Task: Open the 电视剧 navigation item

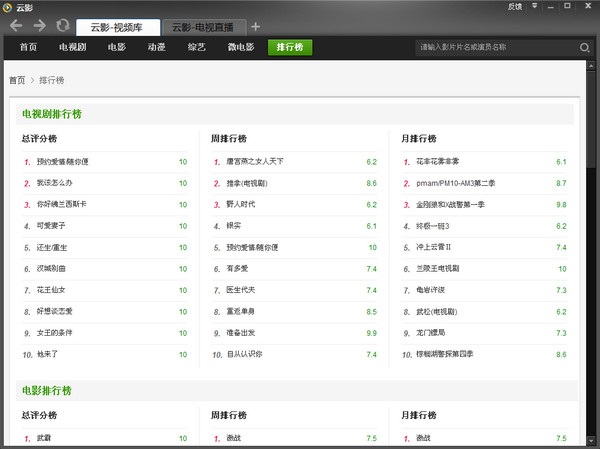Action: click(72, 47)
